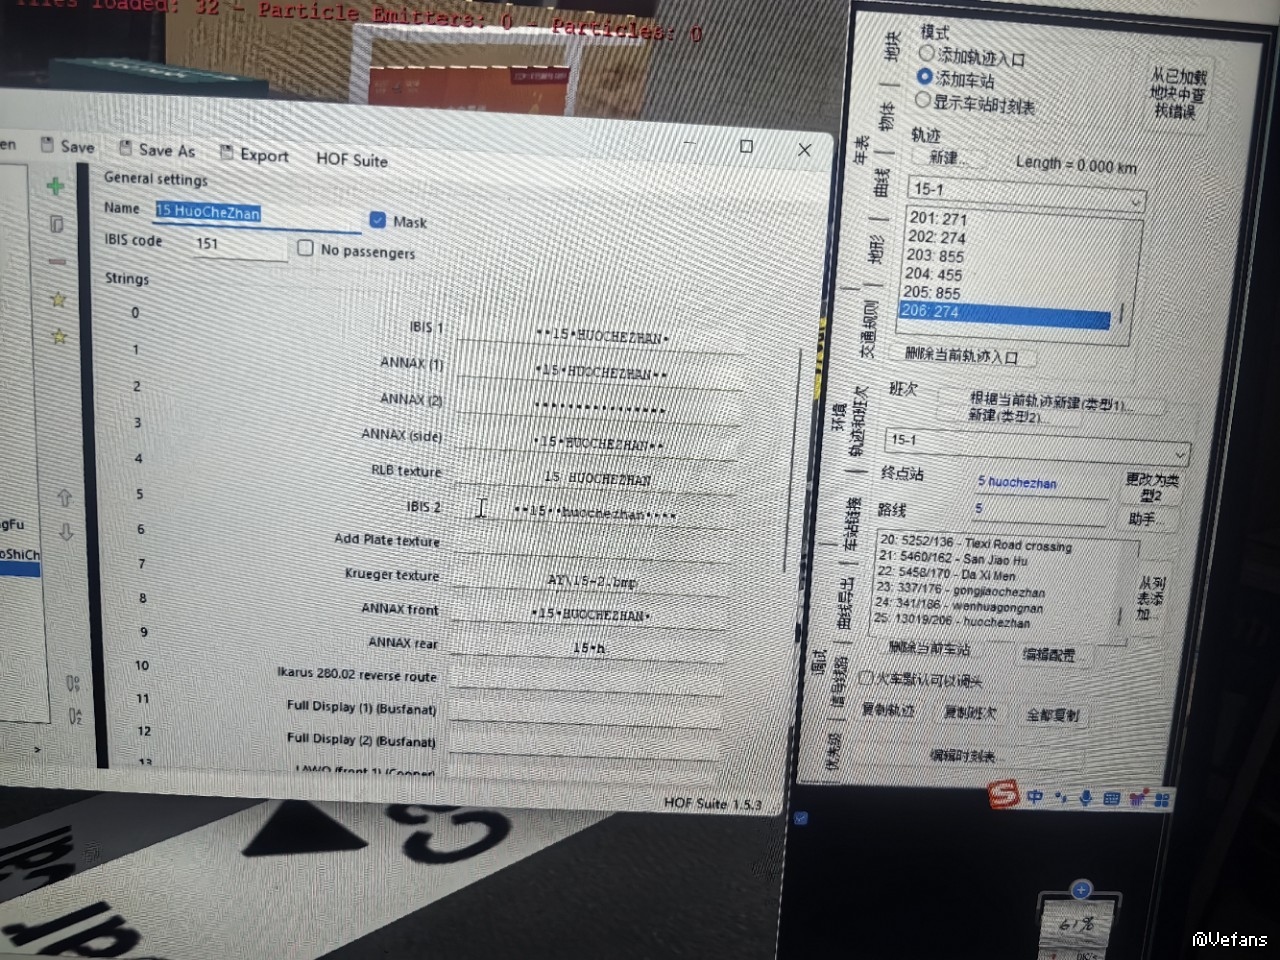Click the ANNAX front string field
Viewport: 1280px width, 960px height.
[x=590, y=614]
